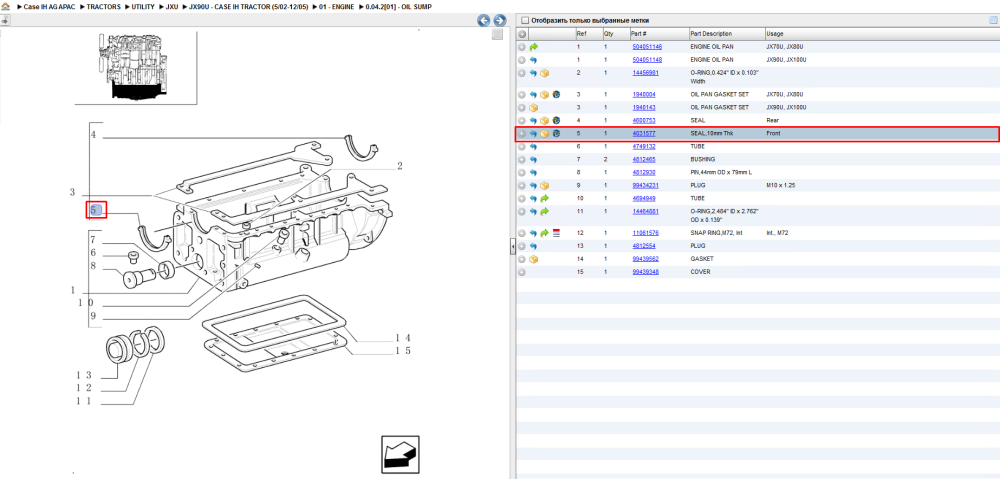Click the large arrow icon below the diagram
The image size is (1000, 479).
401,455
